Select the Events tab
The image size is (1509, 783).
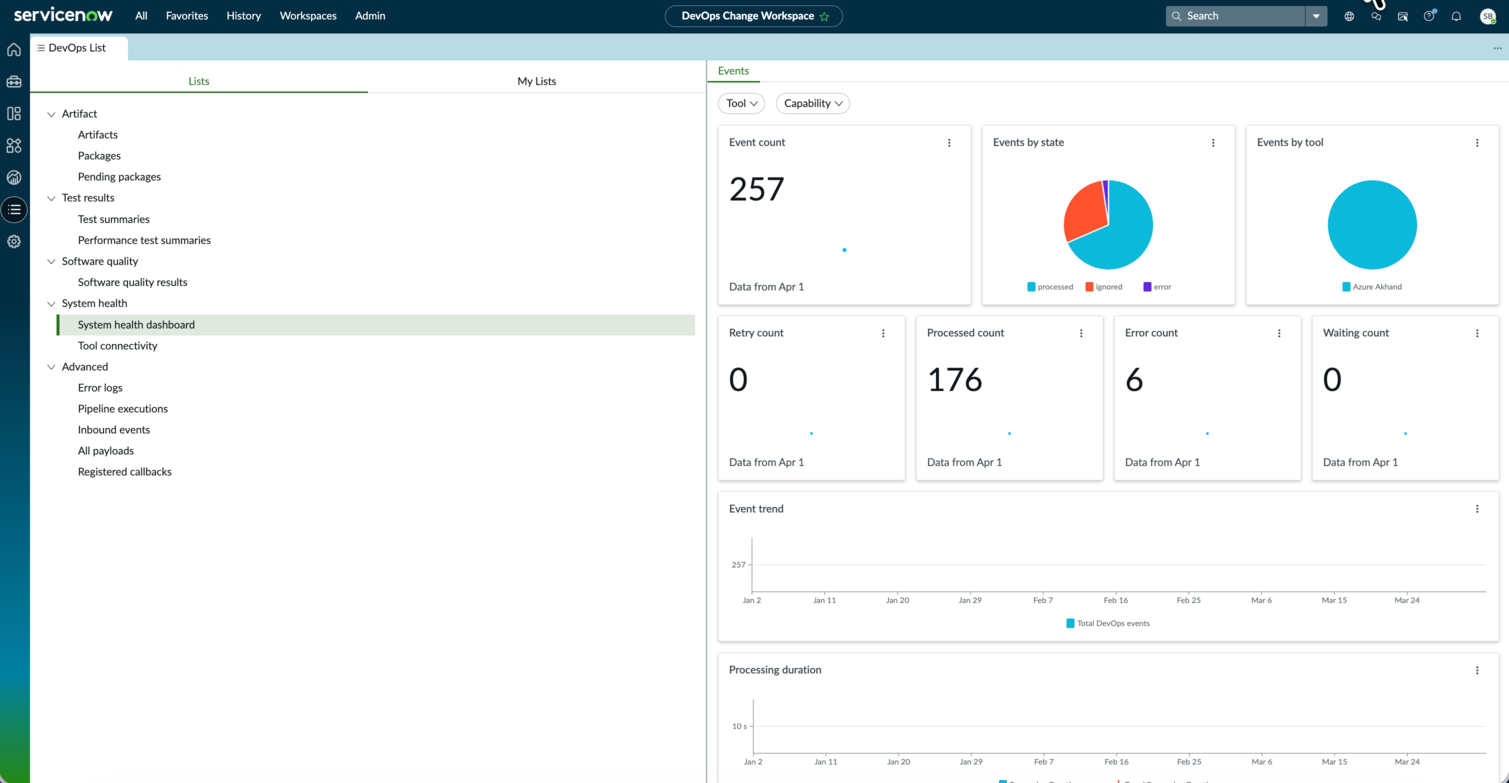pyautogui.click(x=733, y=71)
